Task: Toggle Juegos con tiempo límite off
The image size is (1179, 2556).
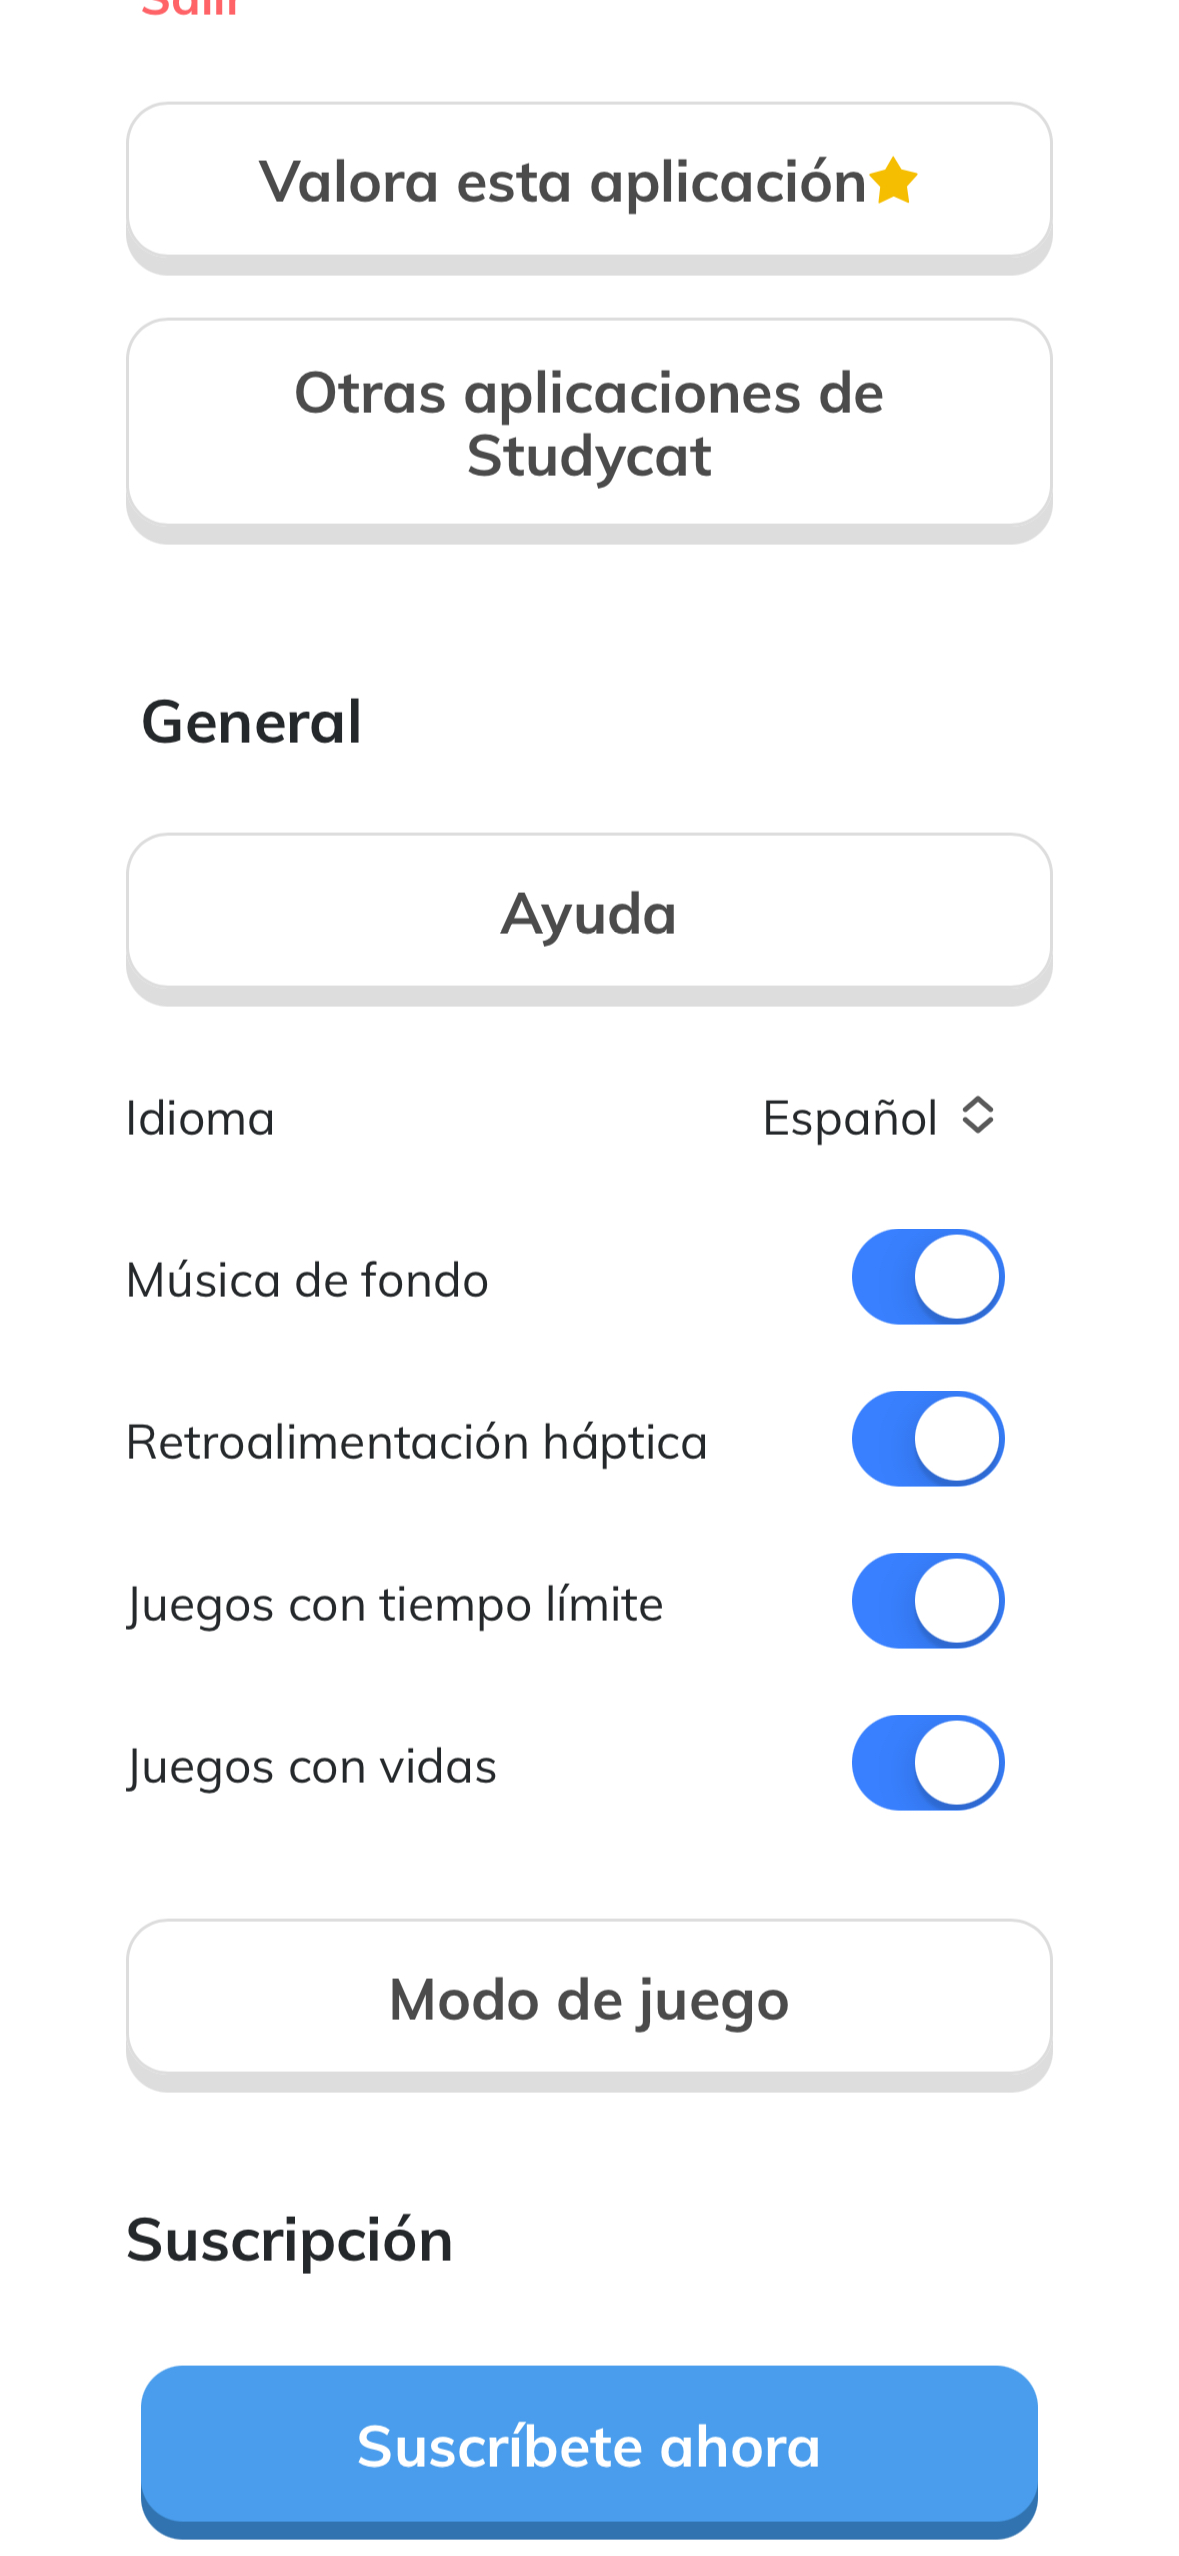Action: 927,1601
